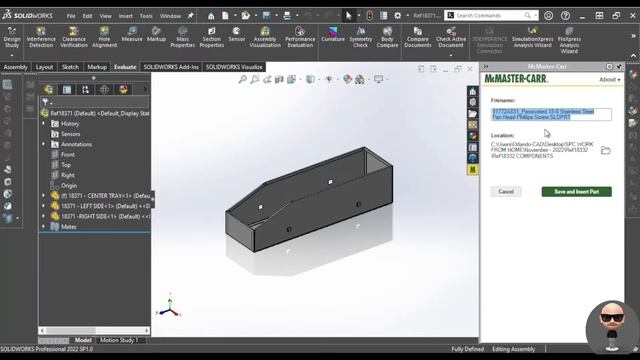The width and height of the screenshot is (640, 360).
Task: Click the Filename input field
Action: pyautogui.click(x=551, y=114)
